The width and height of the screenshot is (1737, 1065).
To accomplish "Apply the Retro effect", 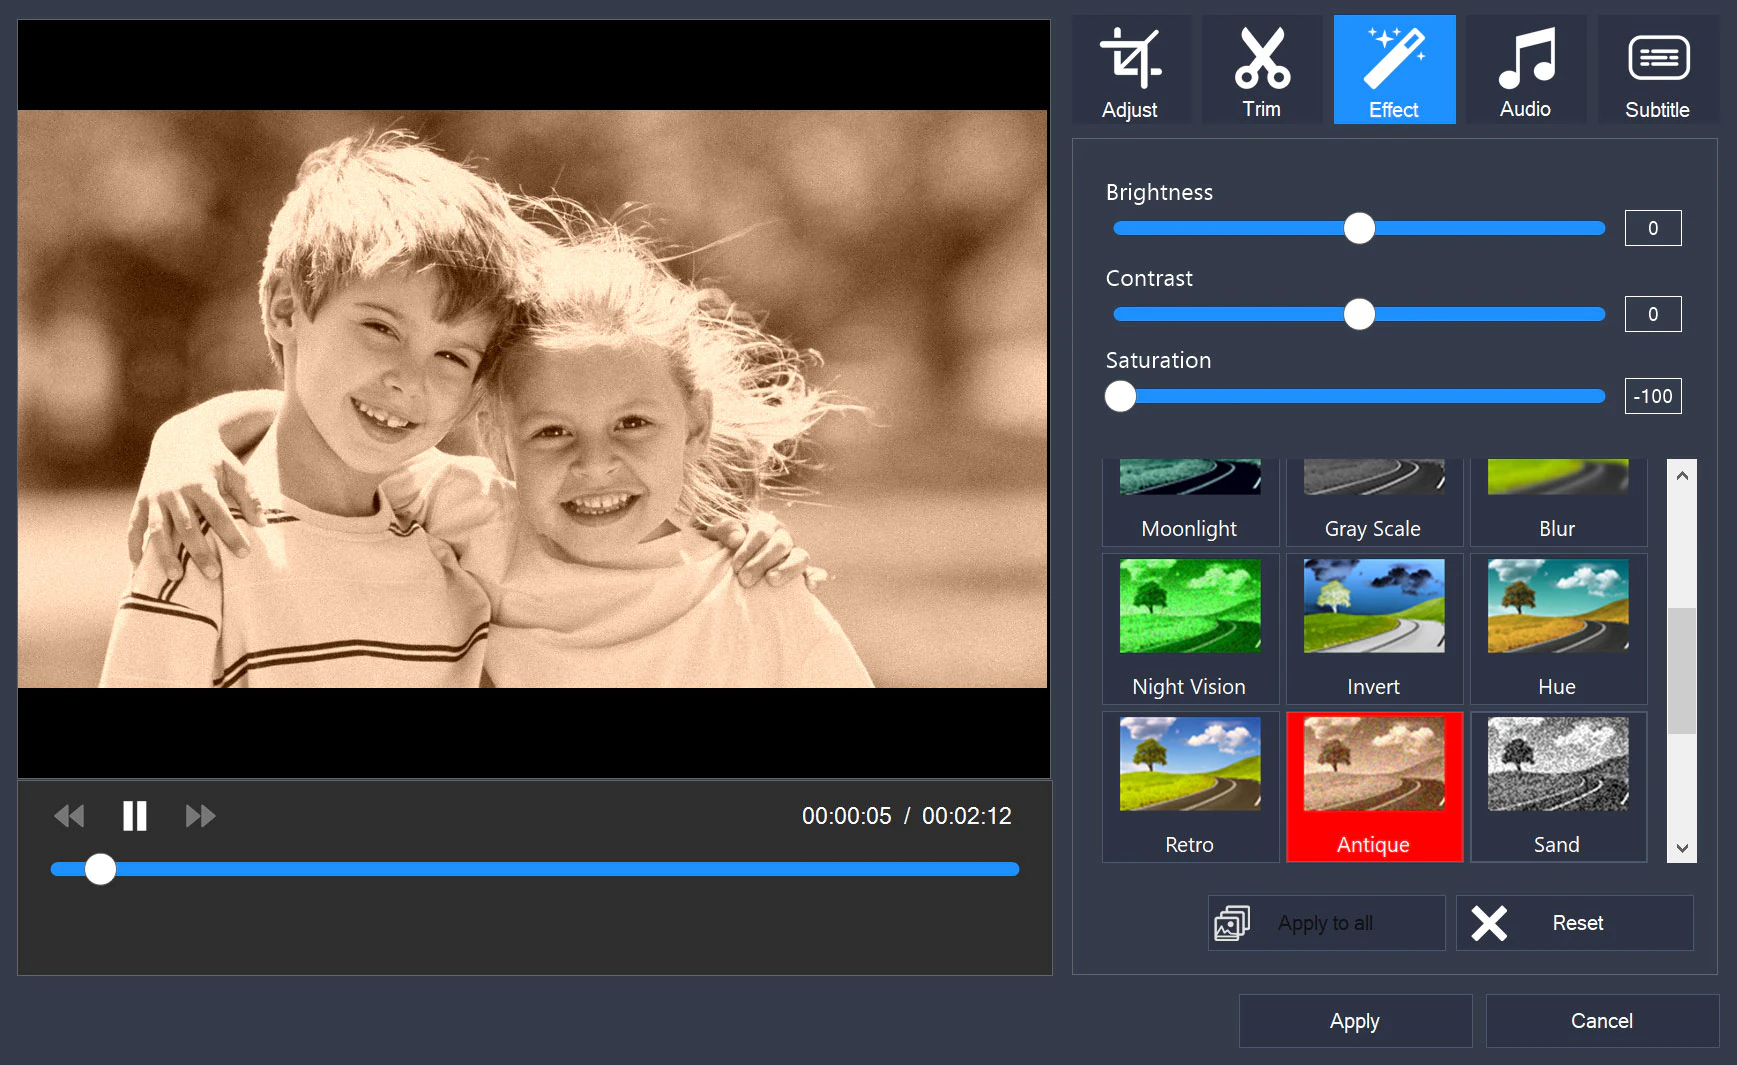I will [x=1190, y=787].
